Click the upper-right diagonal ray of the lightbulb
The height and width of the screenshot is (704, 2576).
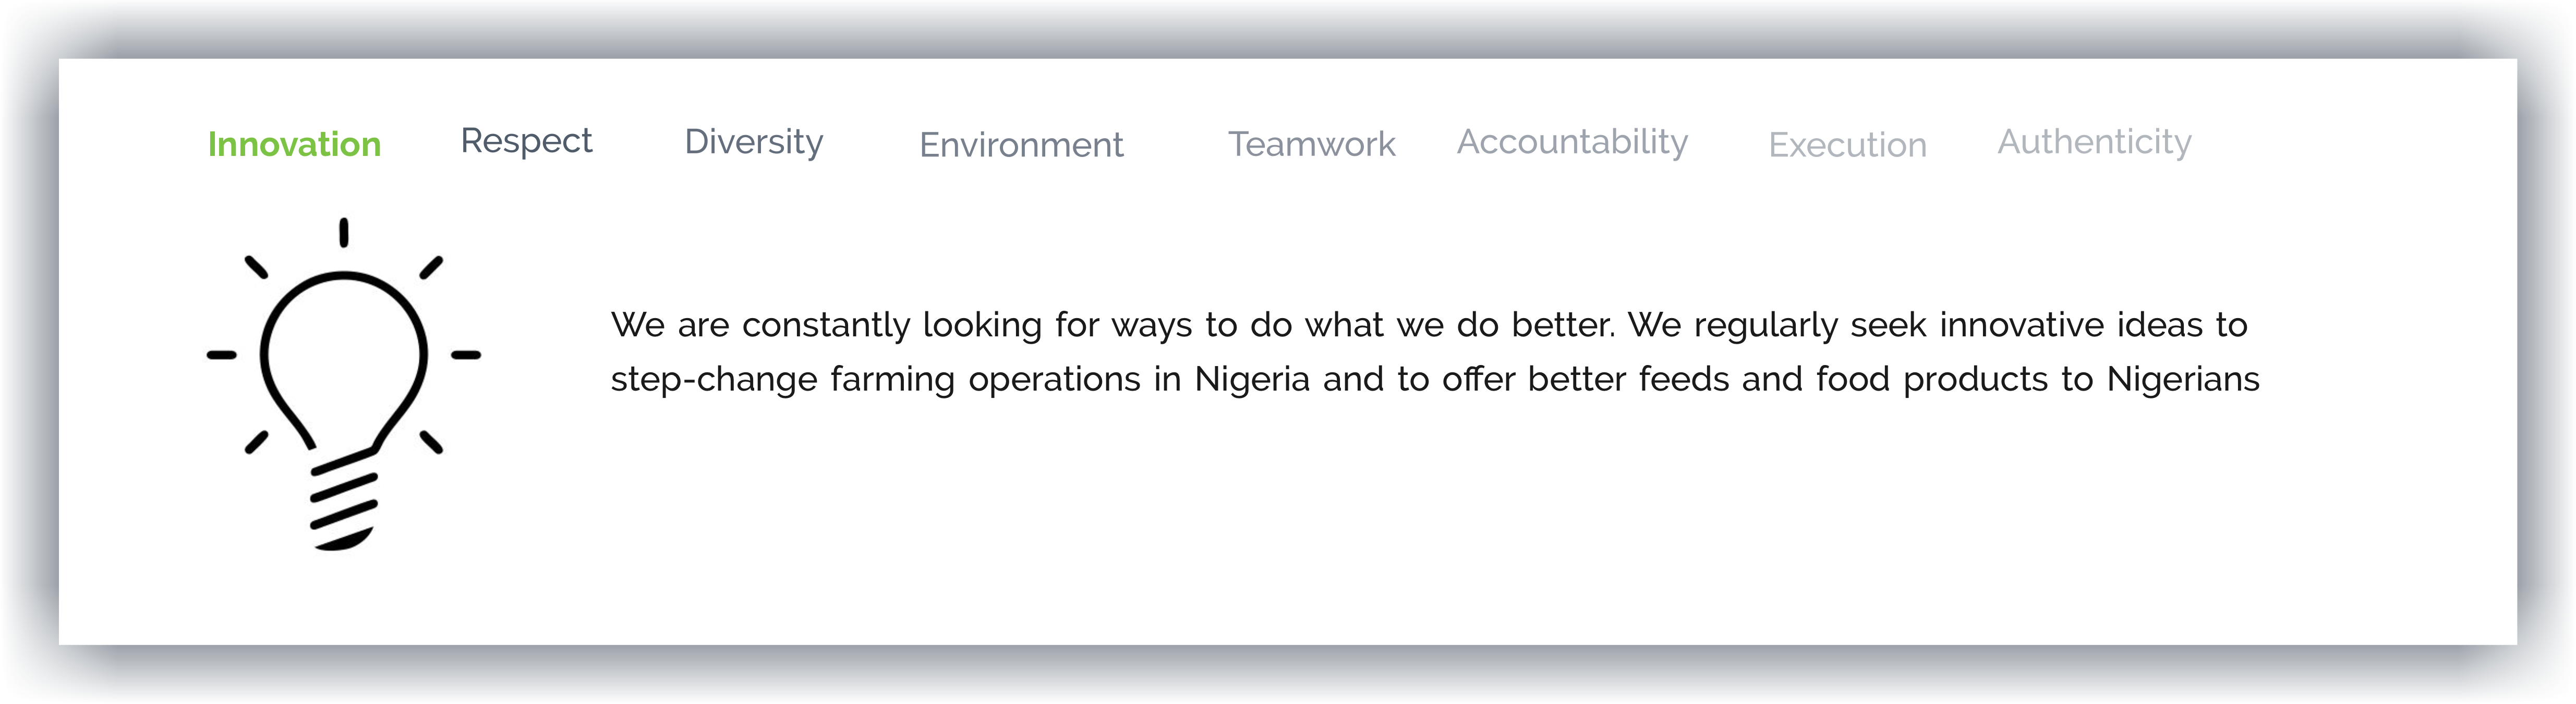[x=431, y=267]
